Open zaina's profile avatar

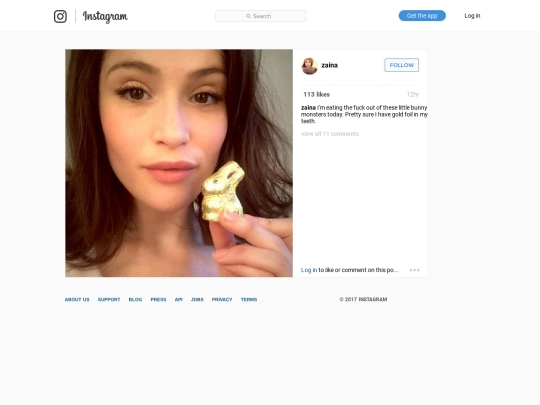pos(310,66)
